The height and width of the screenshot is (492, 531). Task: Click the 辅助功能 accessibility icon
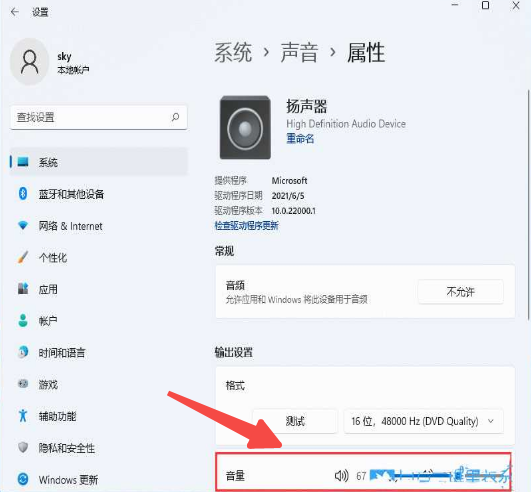23,415
